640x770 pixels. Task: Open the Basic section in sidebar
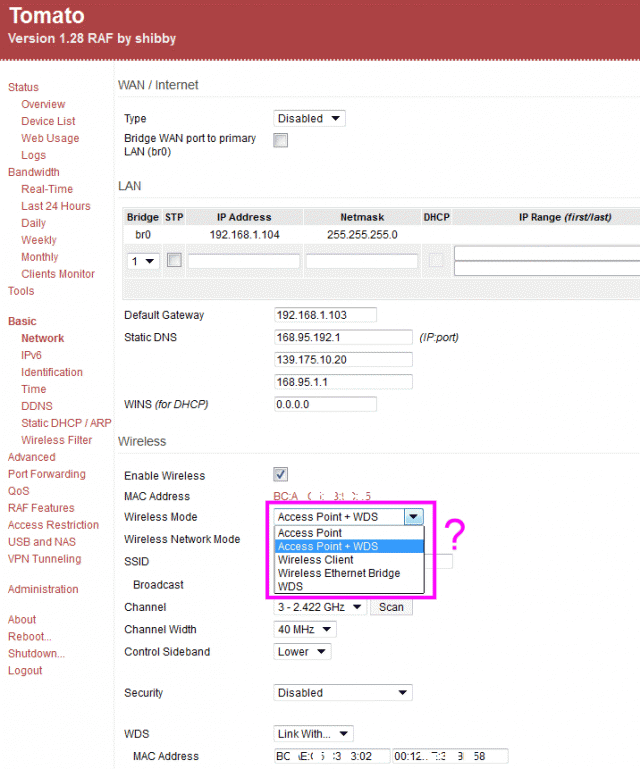click(x=22, y=321)
